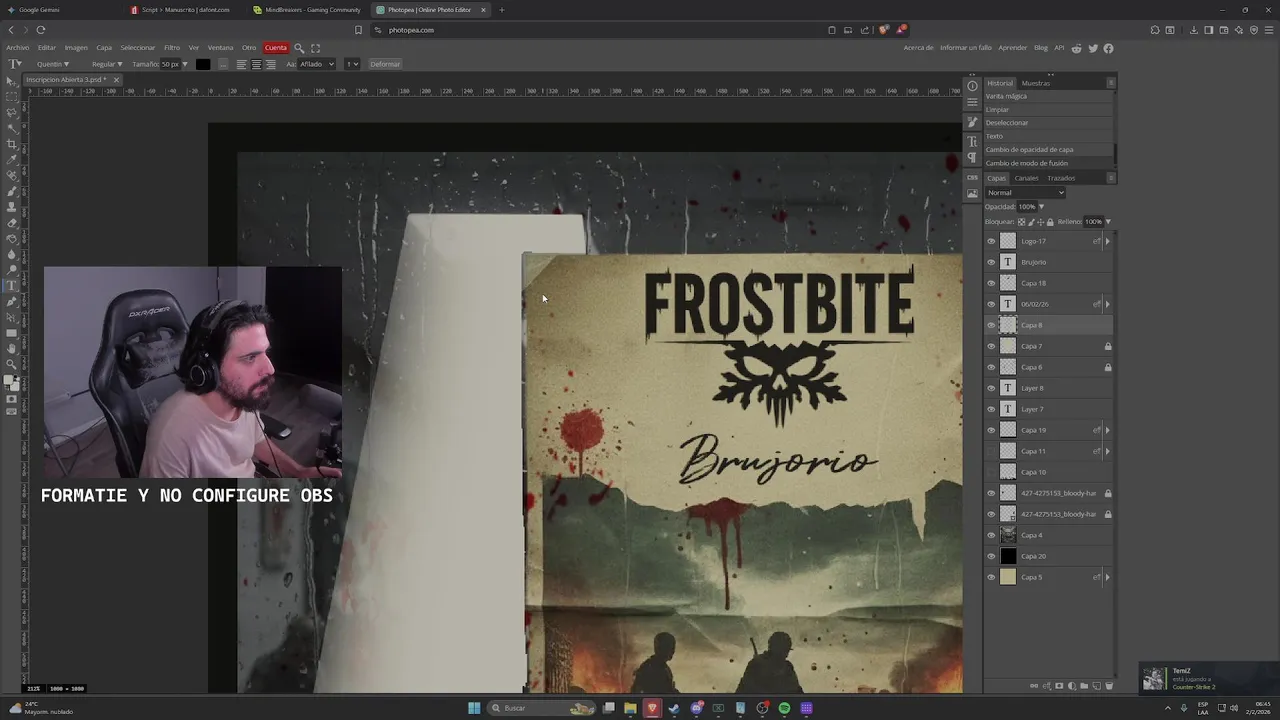Toggle visibility of 06/02/26 layer
This screenshot has width=1280, height=720.
(x=991, y=304)
